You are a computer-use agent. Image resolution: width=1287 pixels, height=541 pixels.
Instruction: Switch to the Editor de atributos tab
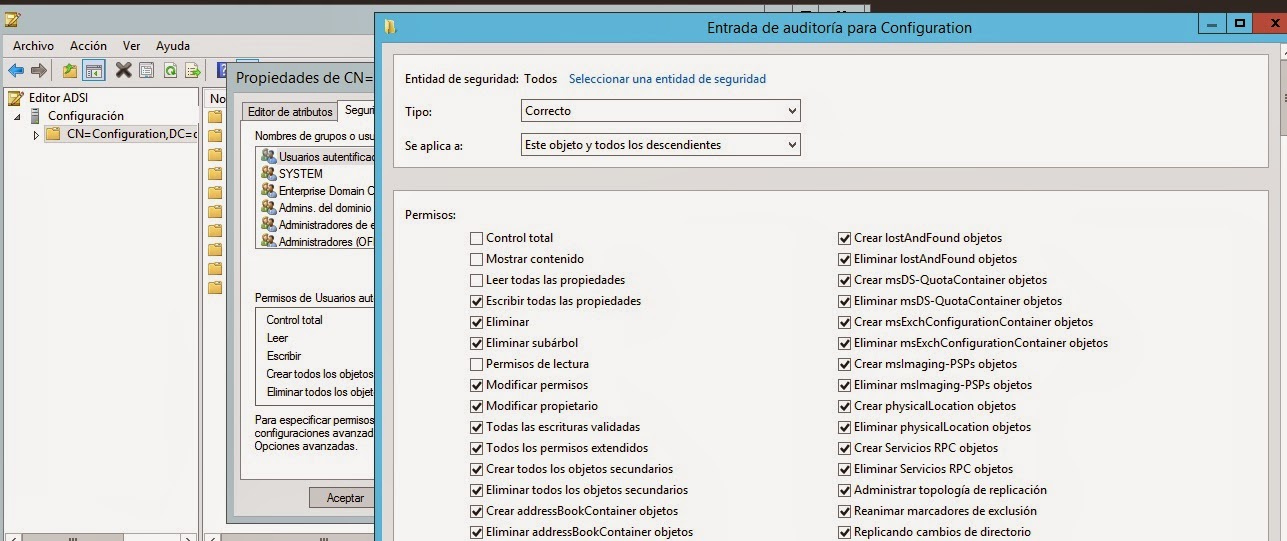(x=289, y=112)
